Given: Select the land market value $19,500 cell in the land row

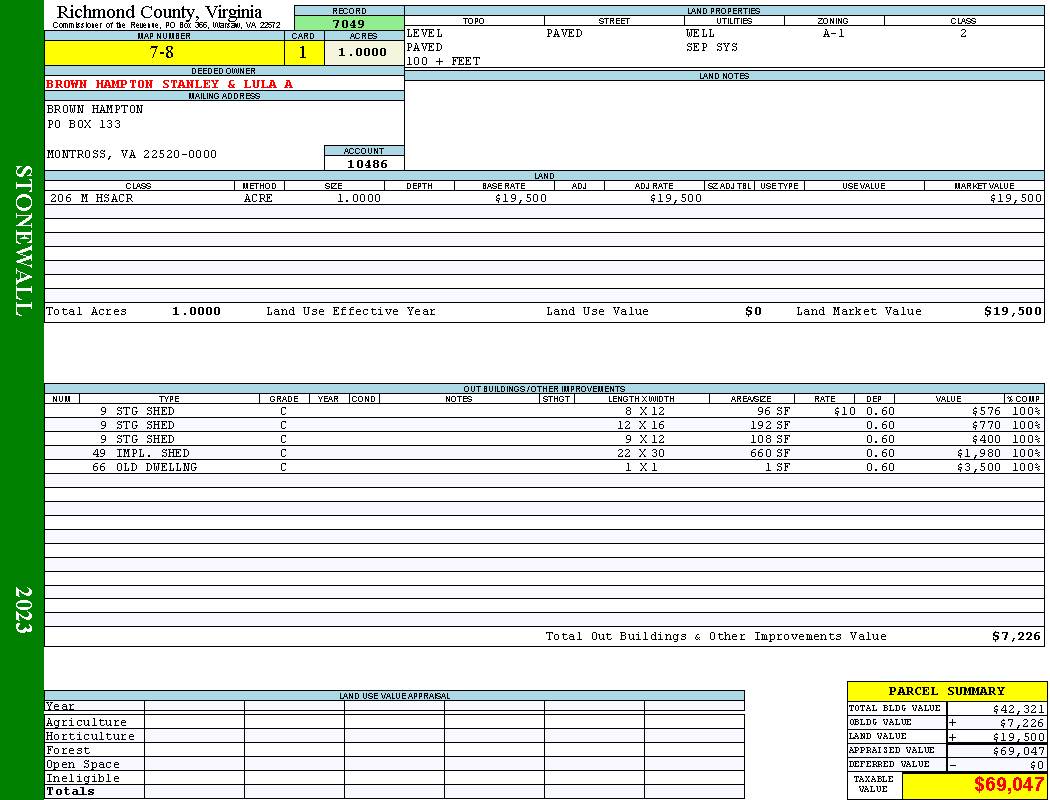Looking at the screenshot, I should (1016, 199).
